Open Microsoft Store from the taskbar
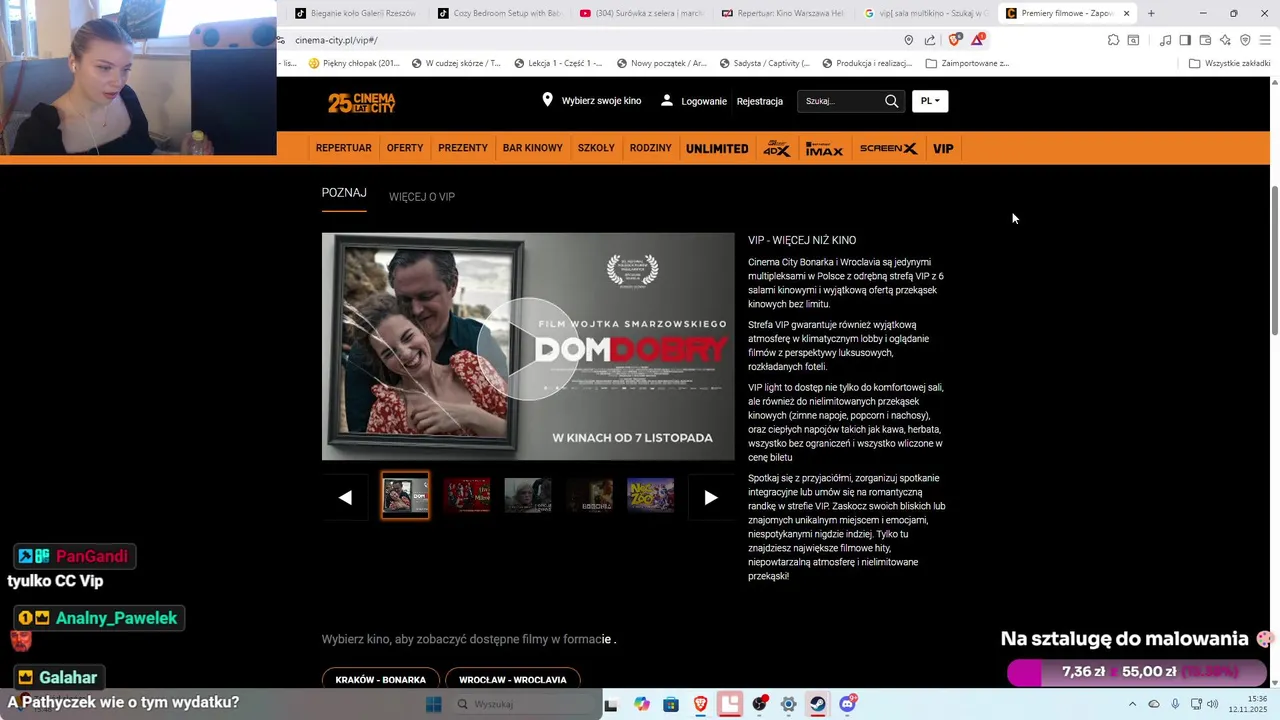 [671, 704]
